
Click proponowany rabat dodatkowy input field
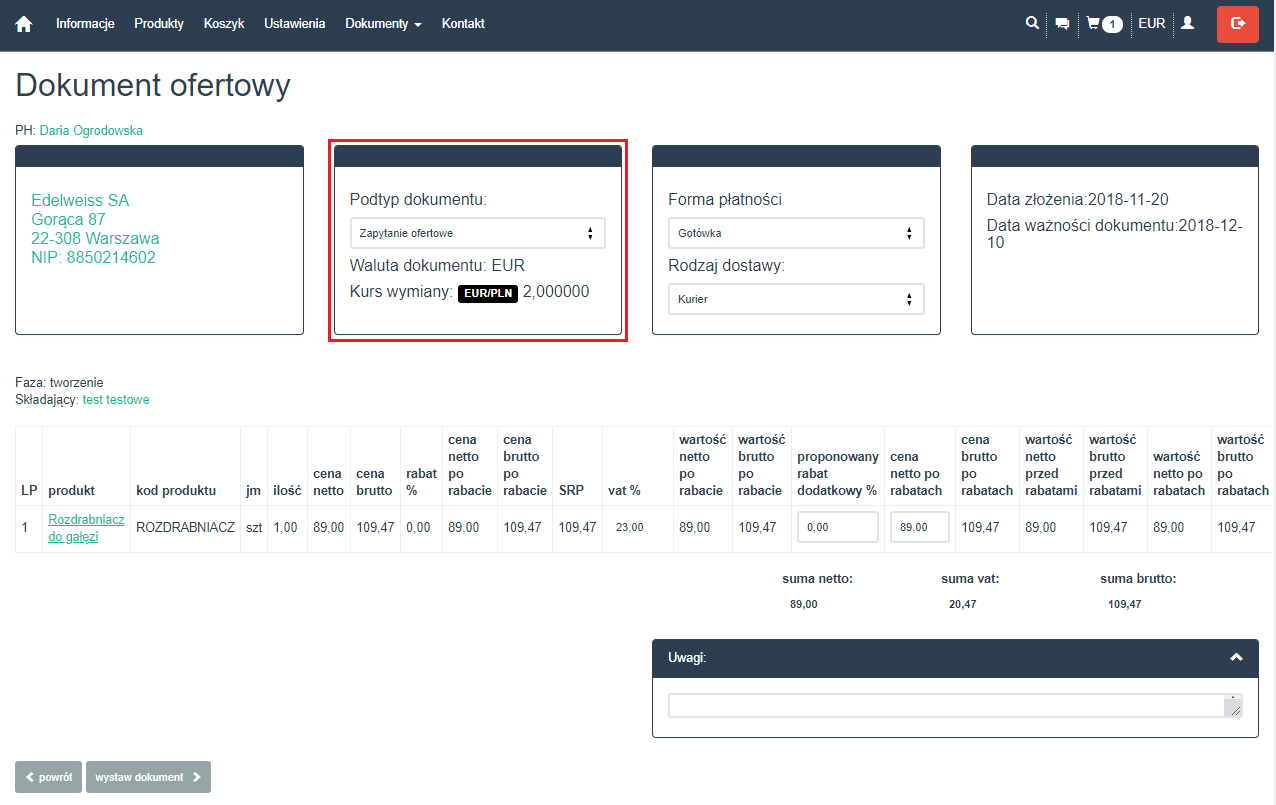coord(837,527)
